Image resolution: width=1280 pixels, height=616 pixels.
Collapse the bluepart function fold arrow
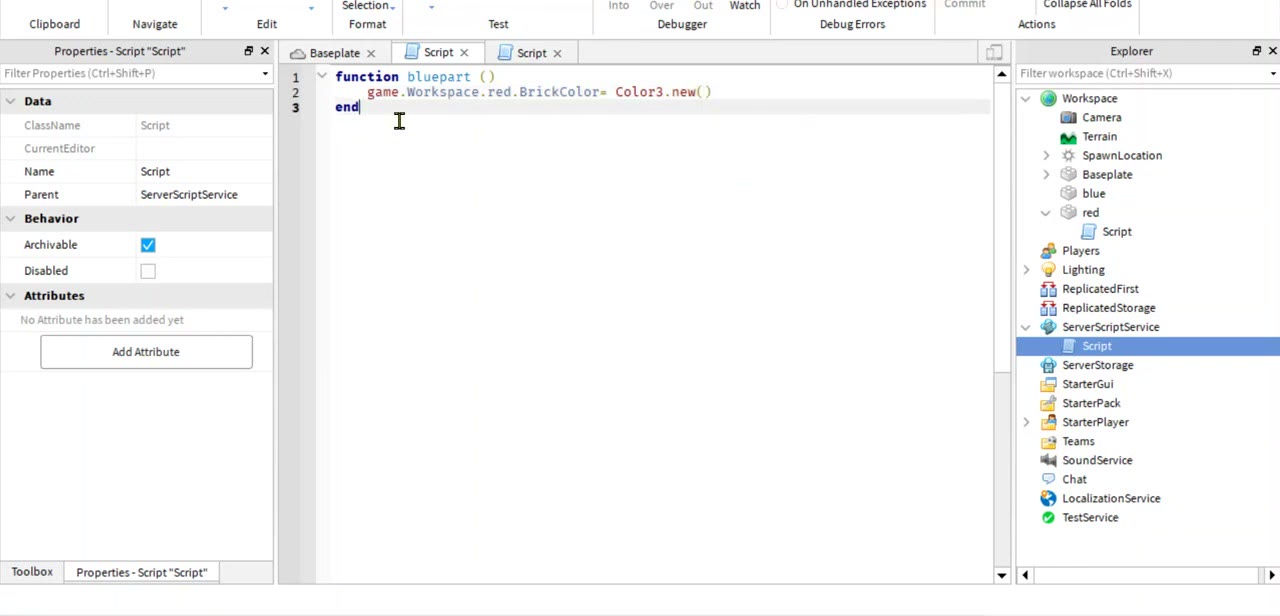pyautogui.click(x=322, y=76)
